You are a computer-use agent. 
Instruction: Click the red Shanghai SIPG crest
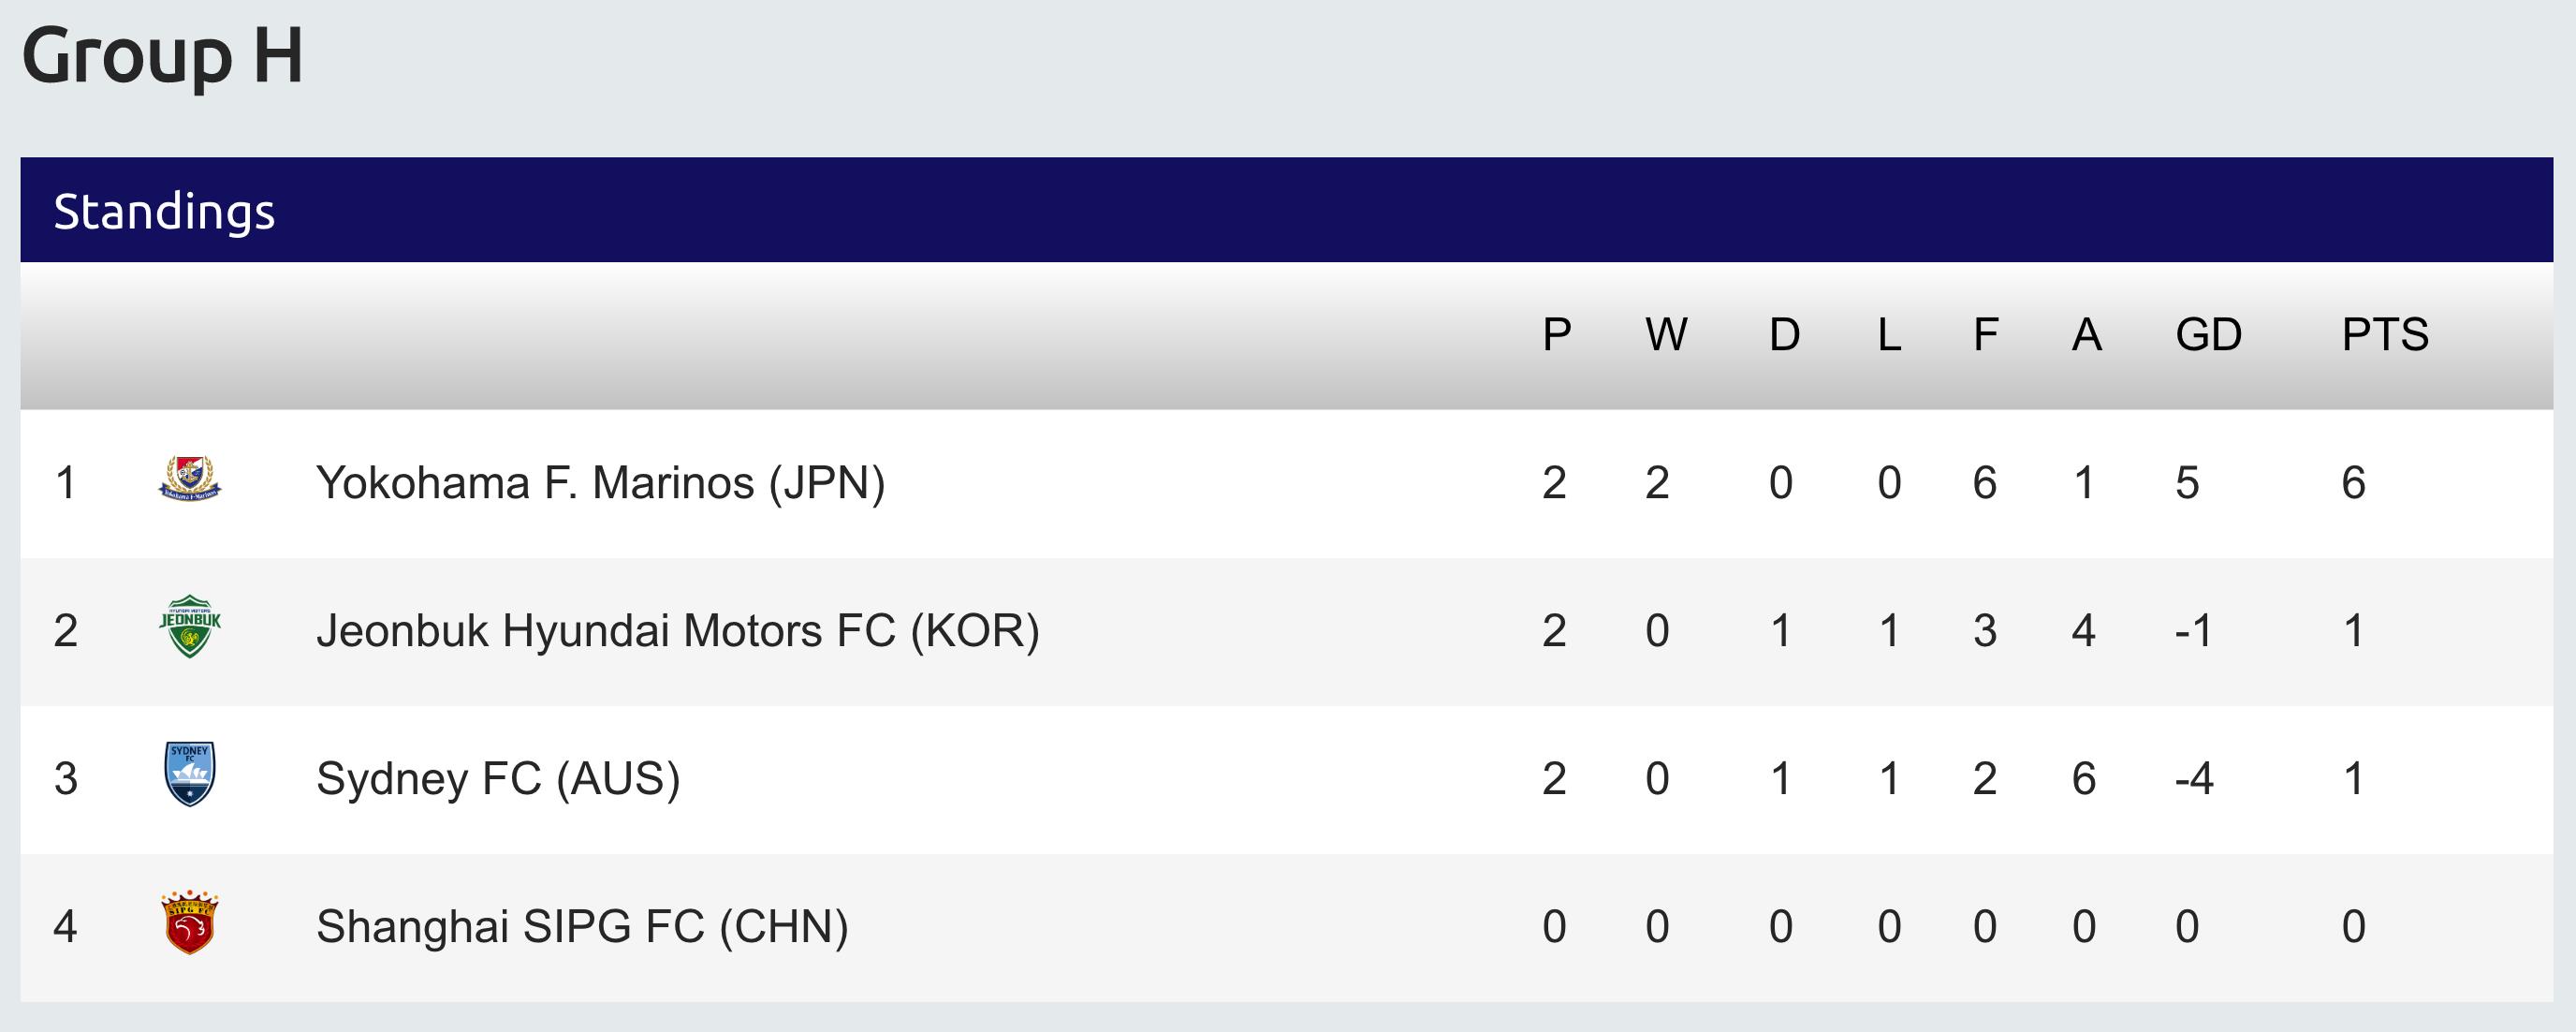(190, 923)
